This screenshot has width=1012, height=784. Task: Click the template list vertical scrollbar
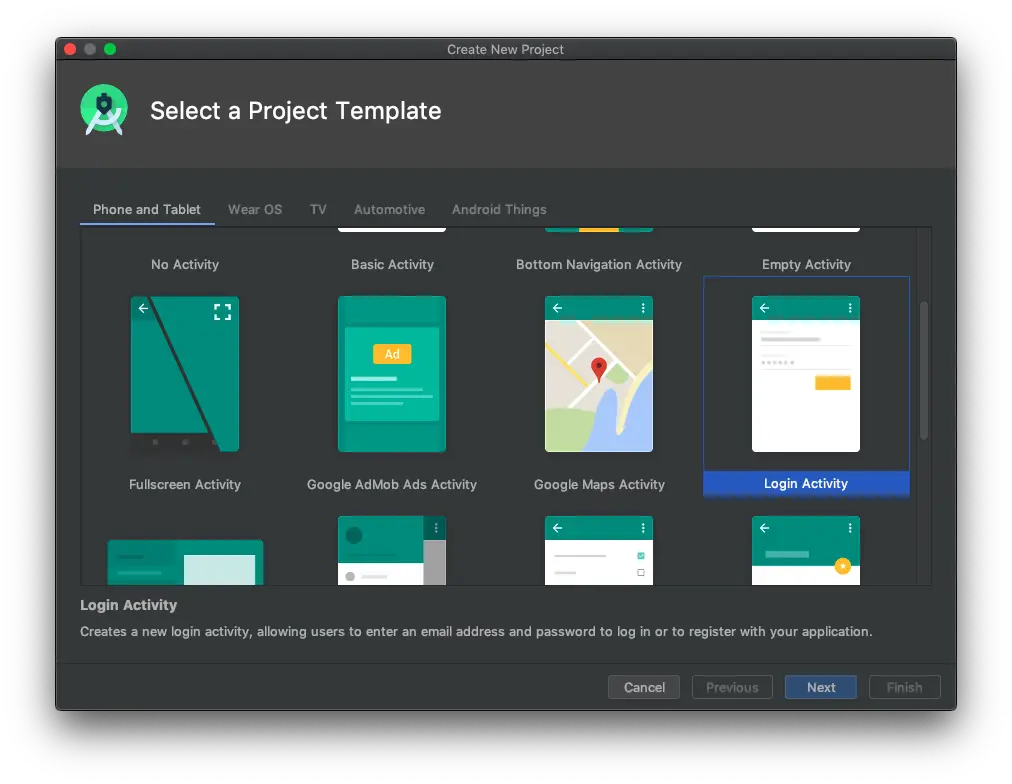click(x=924, y=370)
